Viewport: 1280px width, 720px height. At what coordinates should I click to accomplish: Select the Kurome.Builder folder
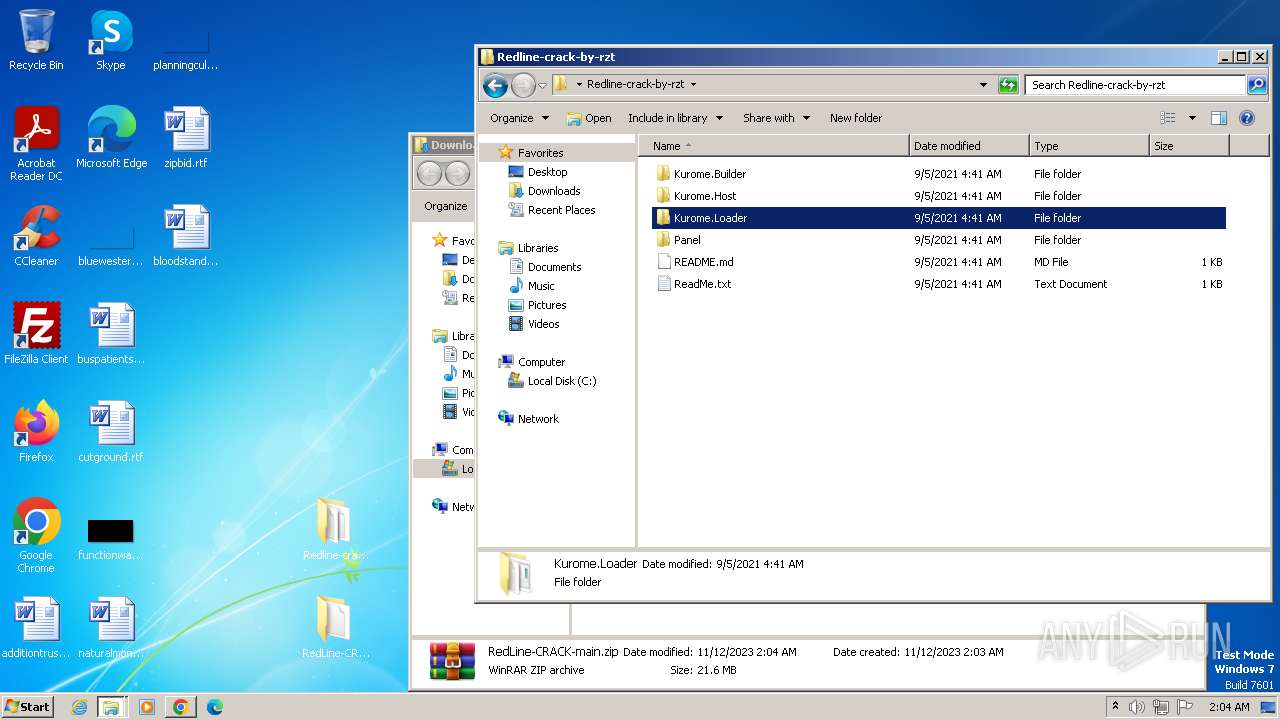click(939, 174)
